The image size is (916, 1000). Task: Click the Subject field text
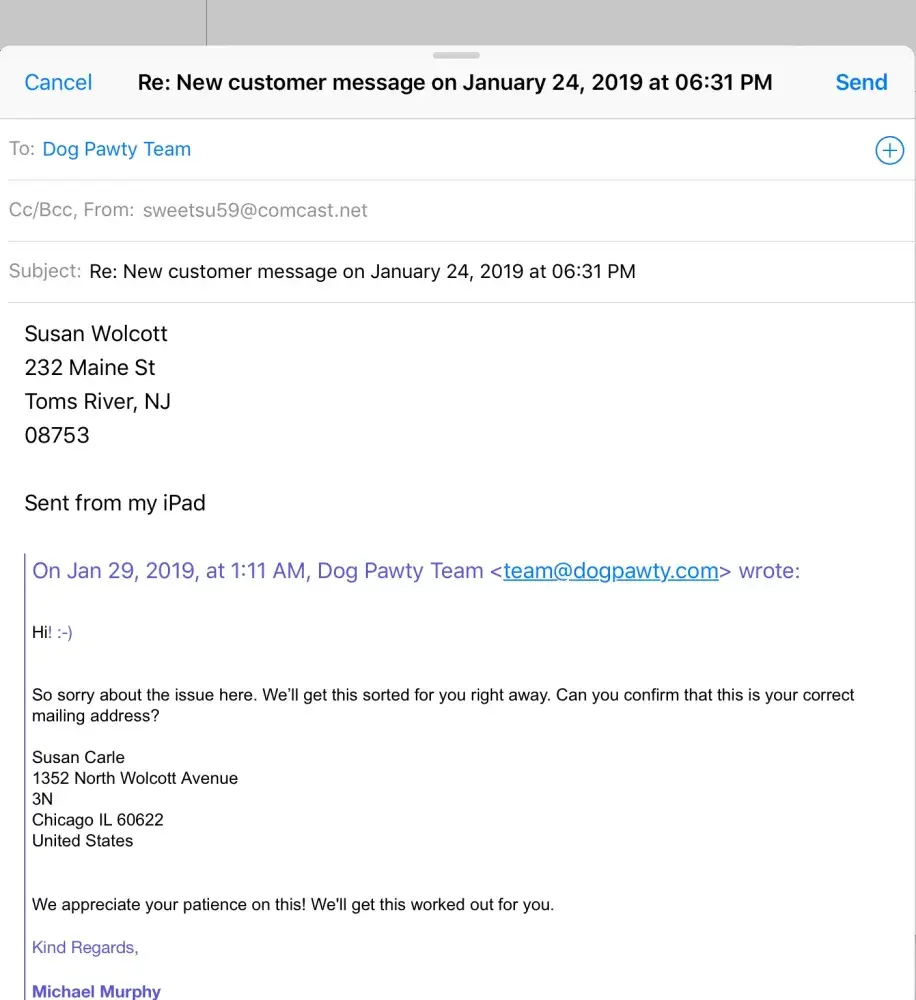362,271
